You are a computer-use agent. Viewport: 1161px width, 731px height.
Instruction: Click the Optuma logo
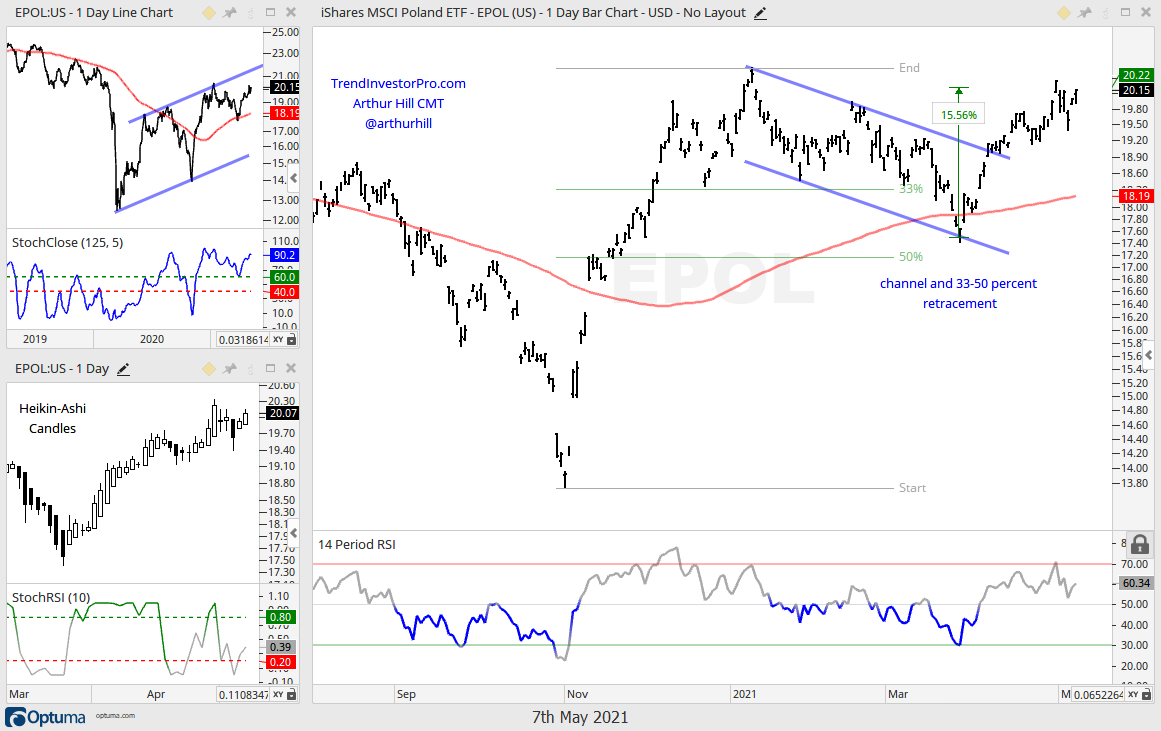tap(46, 717)
